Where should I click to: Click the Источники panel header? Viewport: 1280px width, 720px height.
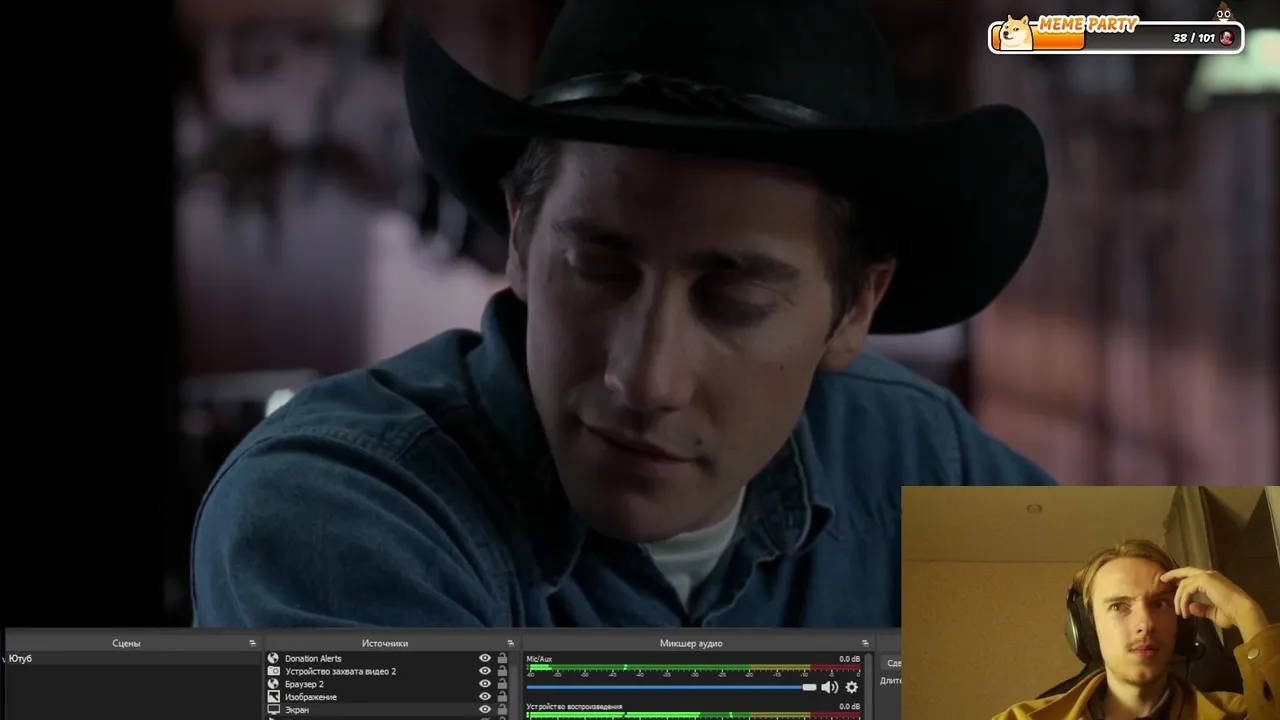tap(390, 643)
